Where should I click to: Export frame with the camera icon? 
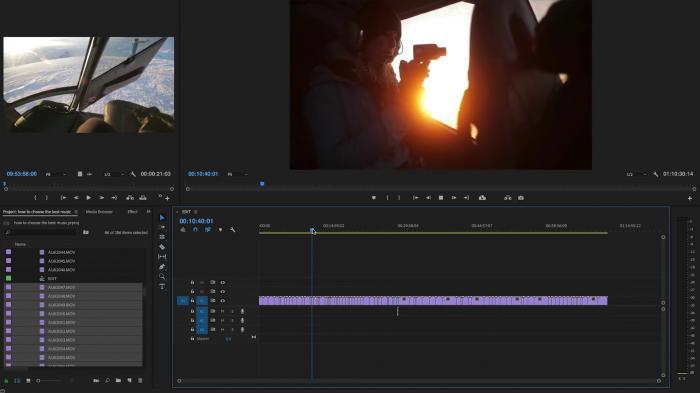tap(521, 197)
